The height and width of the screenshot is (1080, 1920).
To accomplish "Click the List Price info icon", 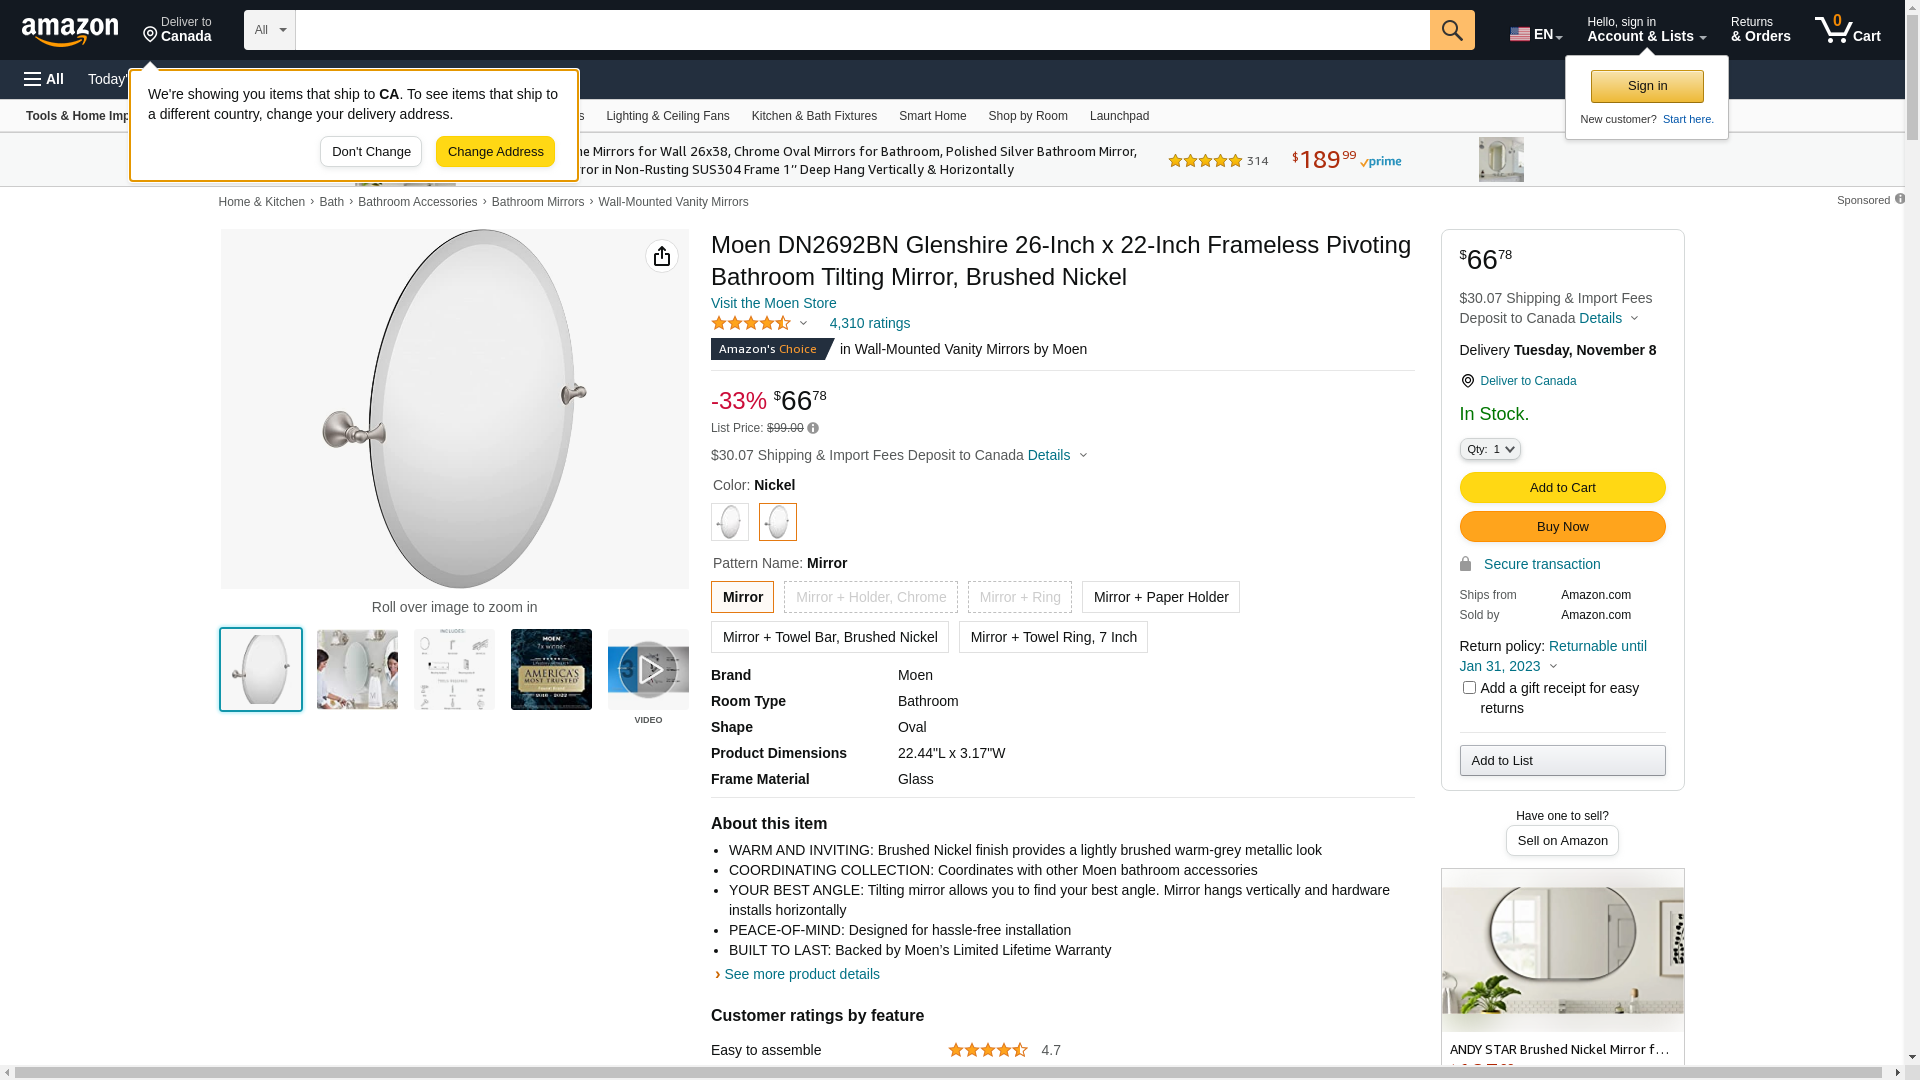I will click(813, 429).
